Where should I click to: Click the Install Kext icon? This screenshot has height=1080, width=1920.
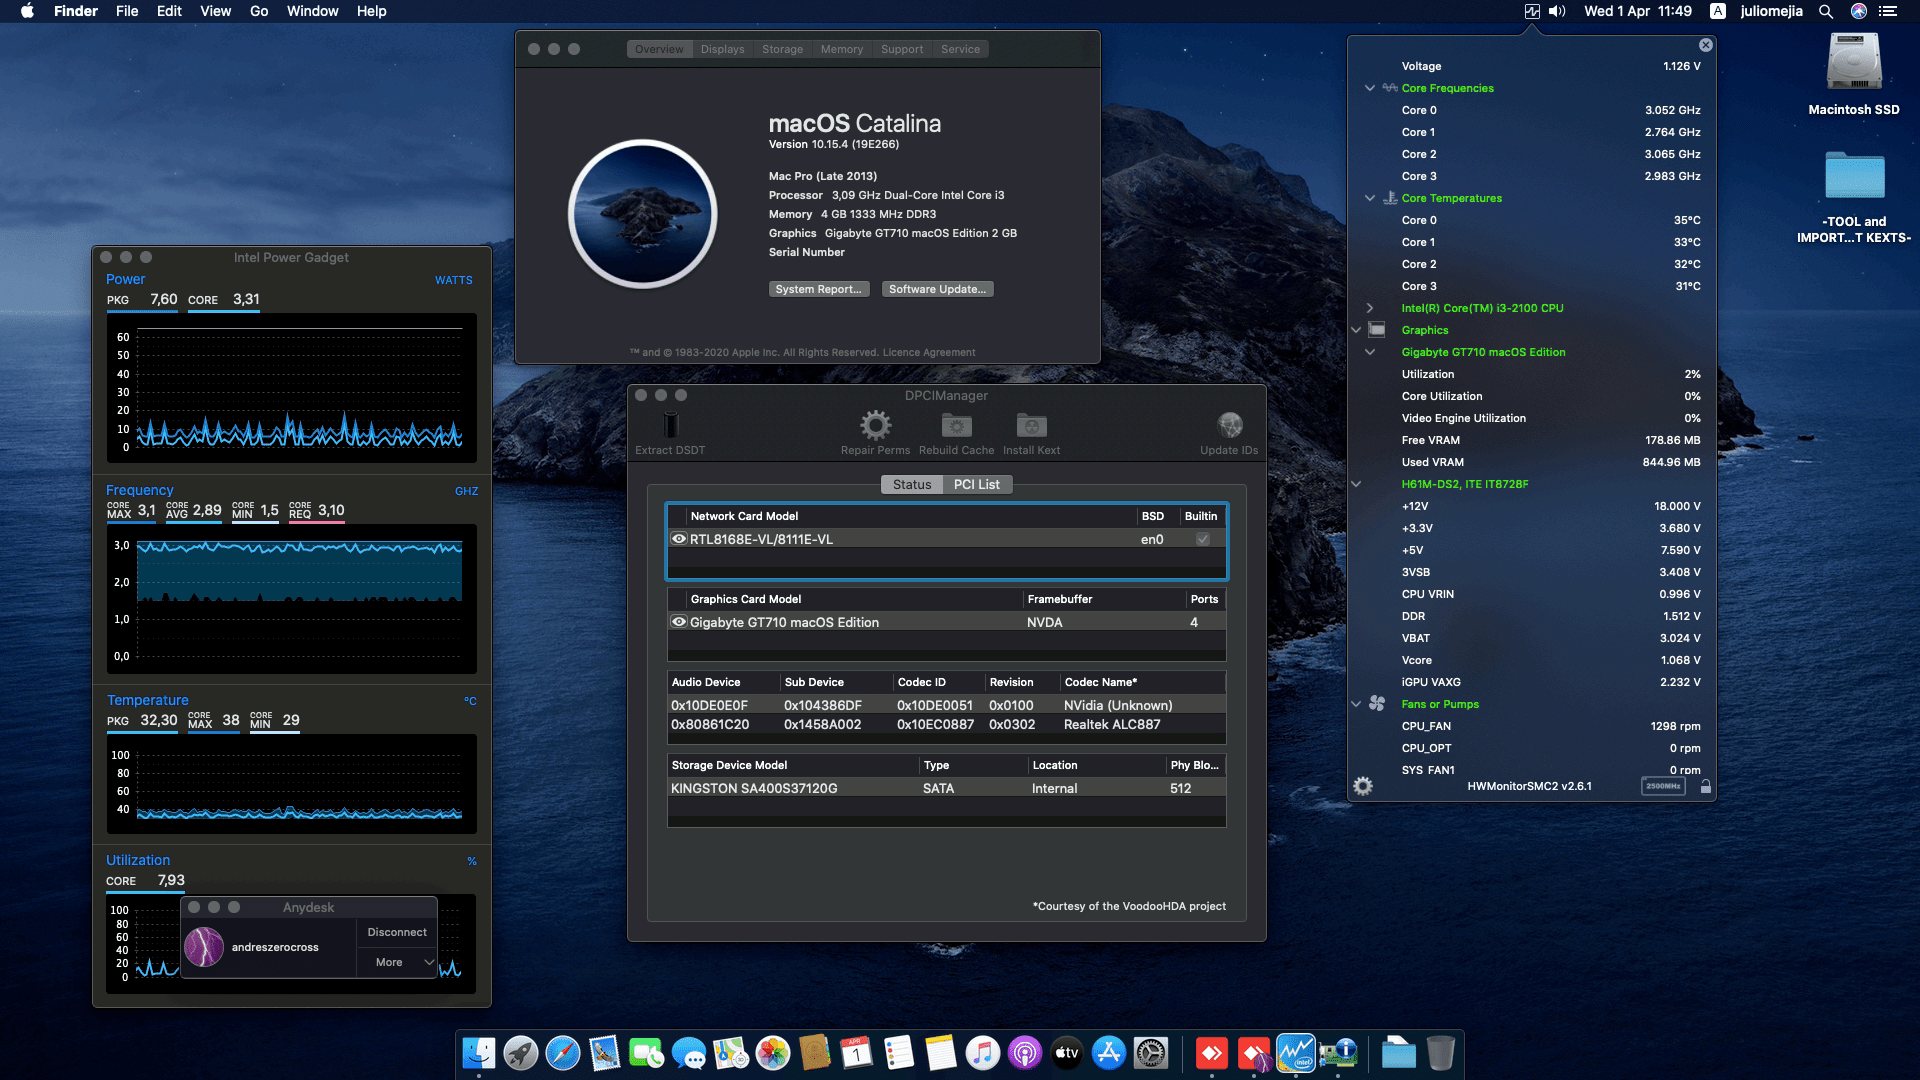click(1030, 426)
